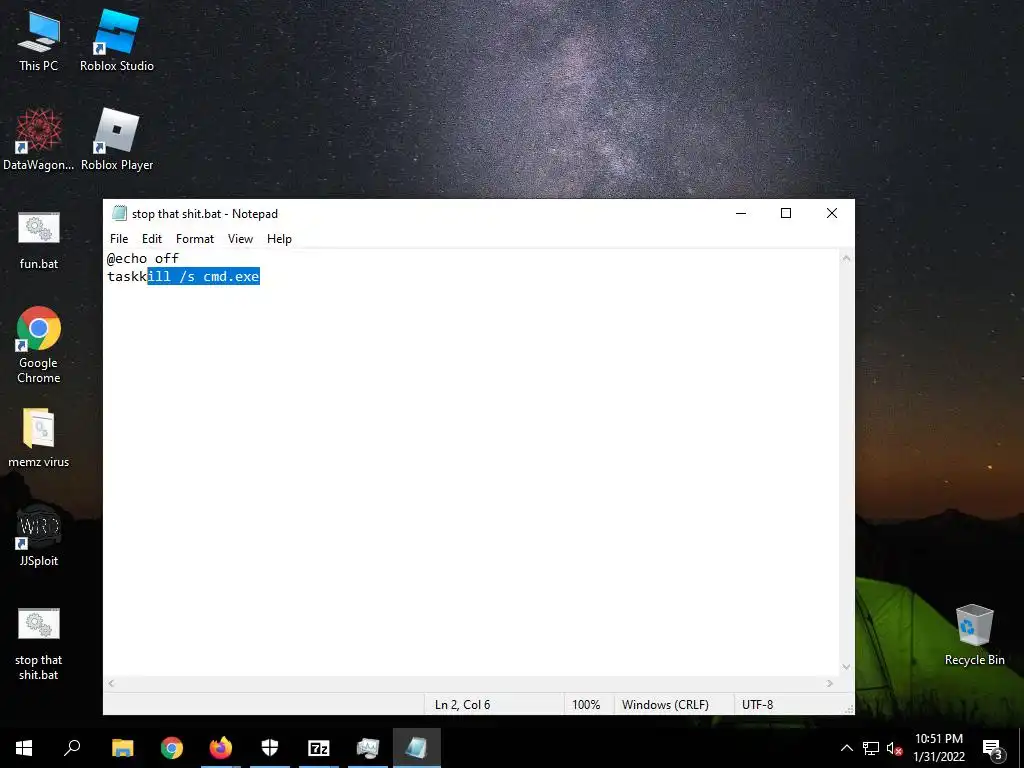Open Windows Security shield on taskbar
This screenshot has height=768, width=1024.
270,748
